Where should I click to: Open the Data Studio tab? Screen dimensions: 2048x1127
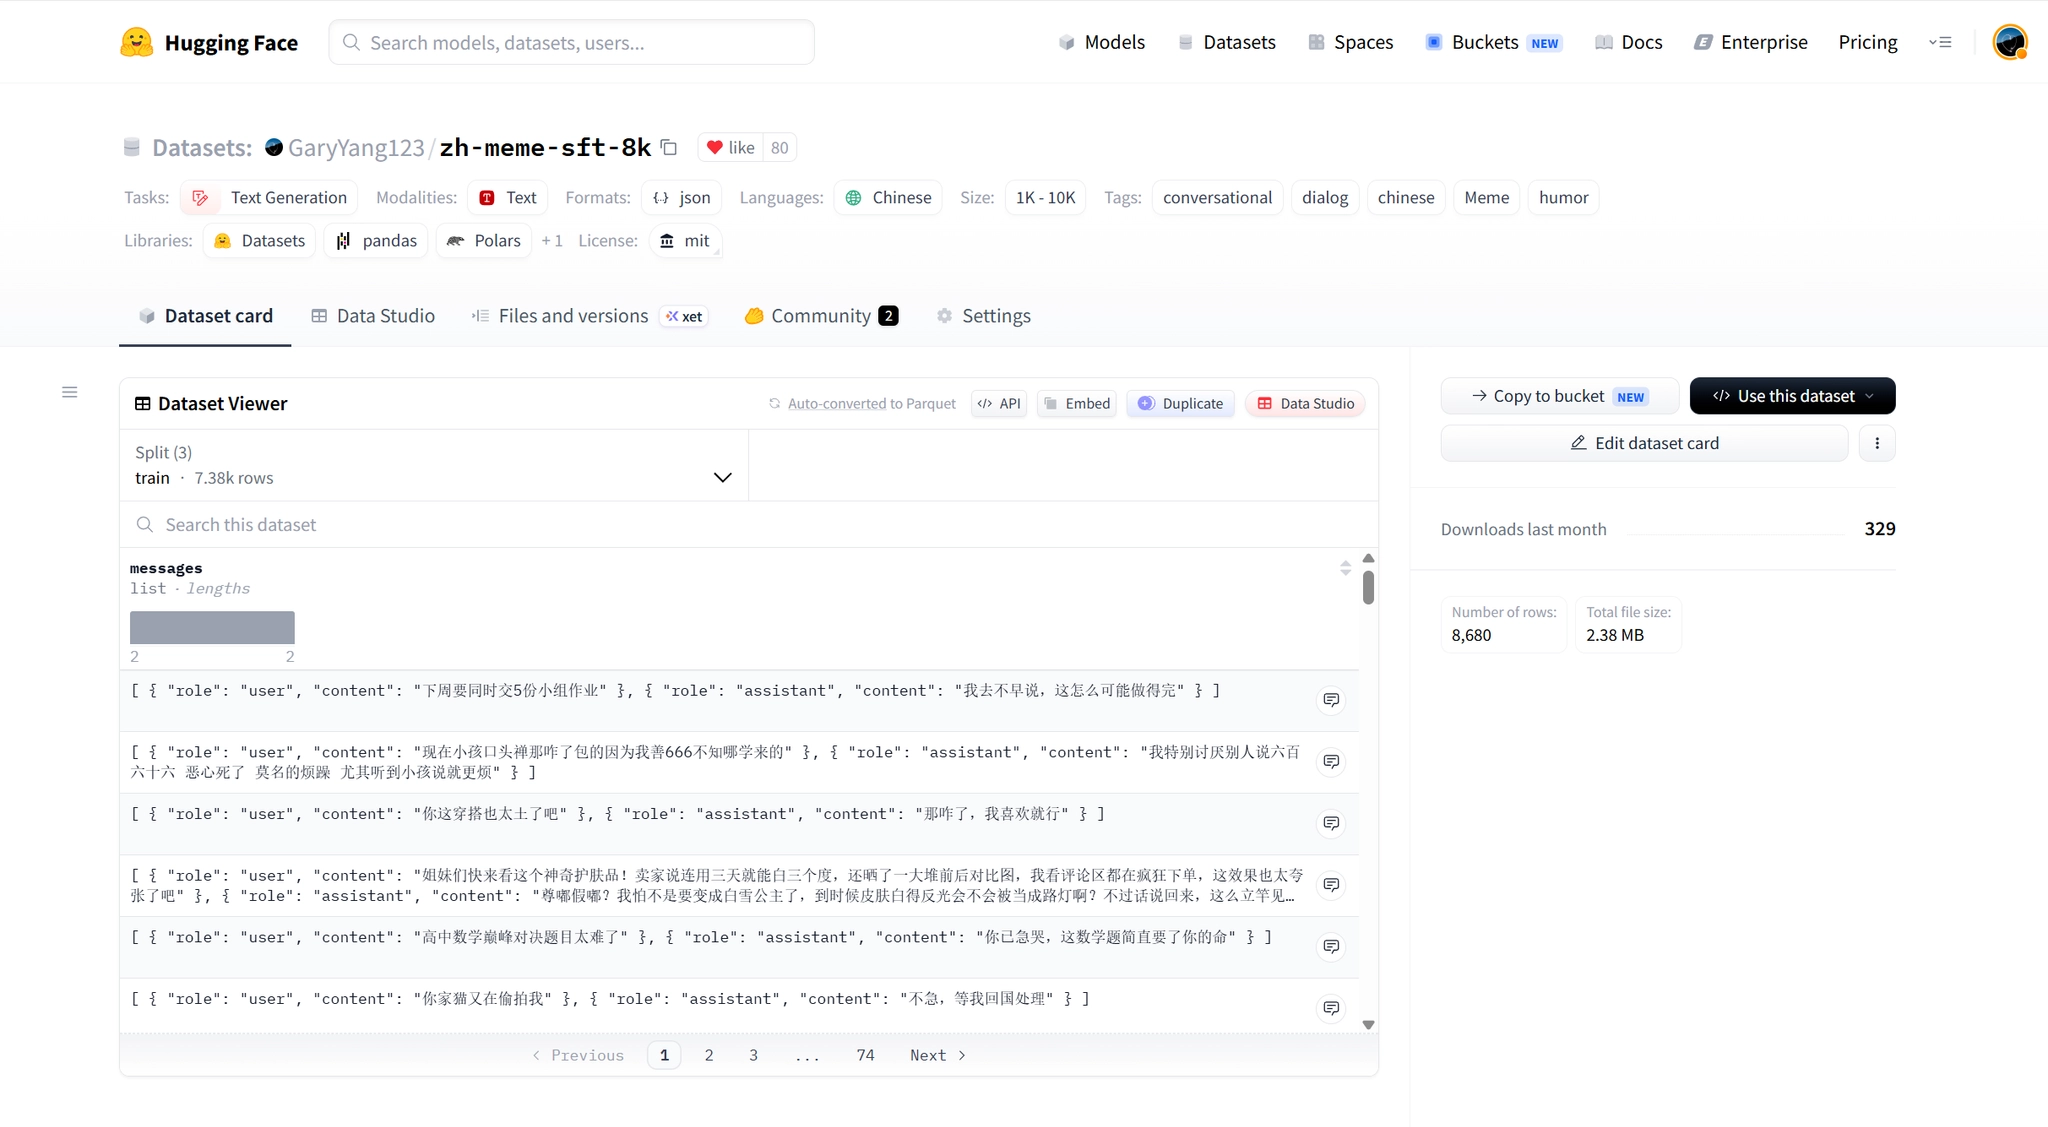tap(373, 316)
